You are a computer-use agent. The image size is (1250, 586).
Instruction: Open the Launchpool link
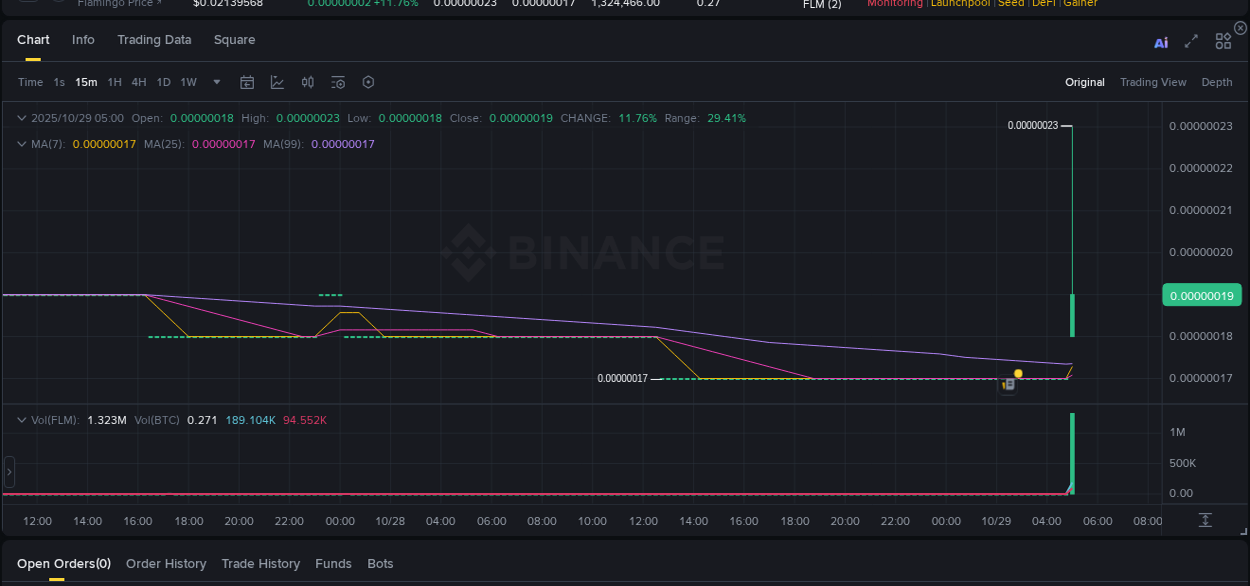(960, 4)
